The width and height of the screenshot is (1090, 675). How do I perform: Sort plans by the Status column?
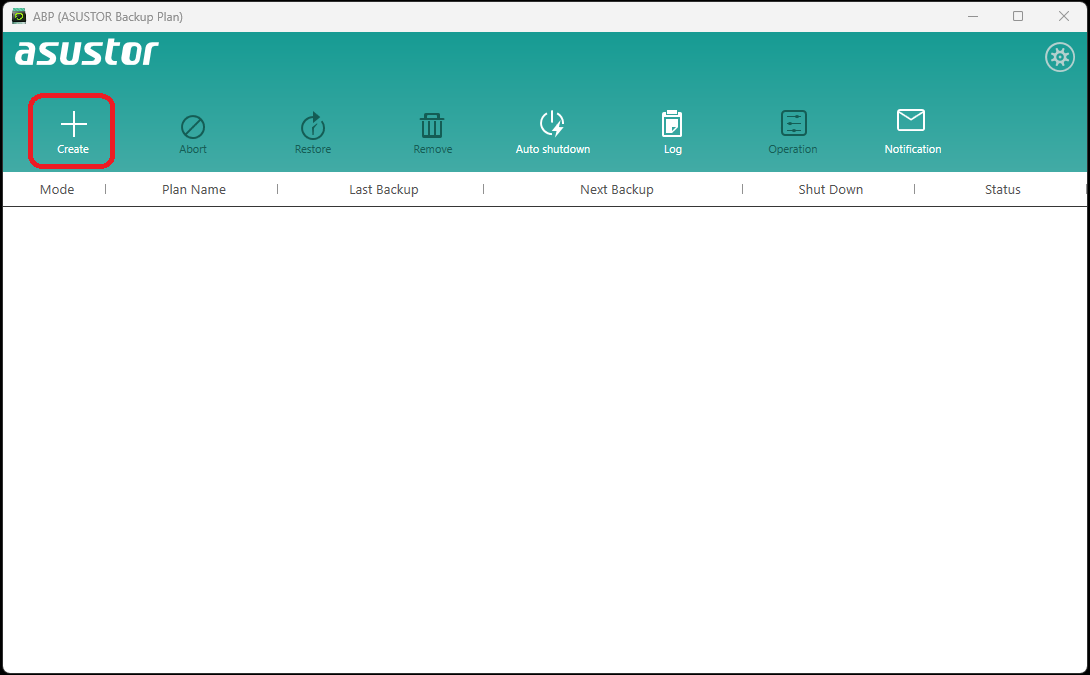point(1002,189)
